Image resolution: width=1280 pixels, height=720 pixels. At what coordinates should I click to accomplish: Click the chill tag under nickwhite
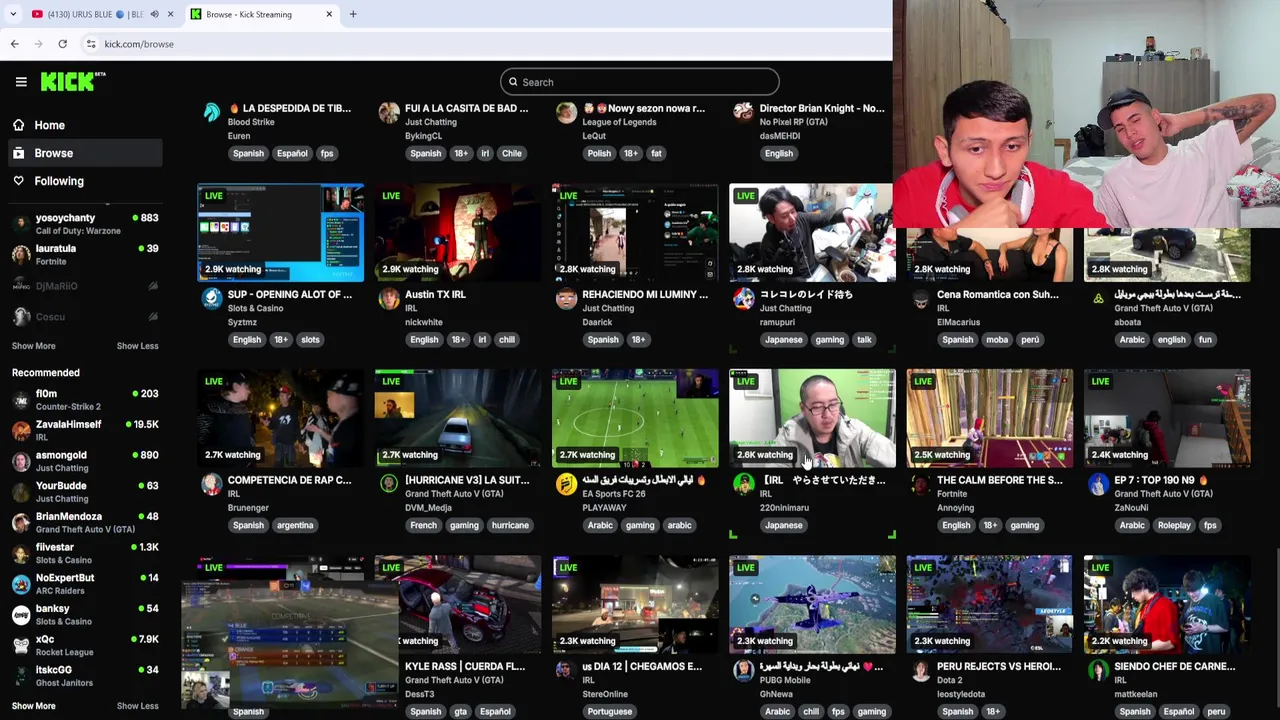coord(507,340)
